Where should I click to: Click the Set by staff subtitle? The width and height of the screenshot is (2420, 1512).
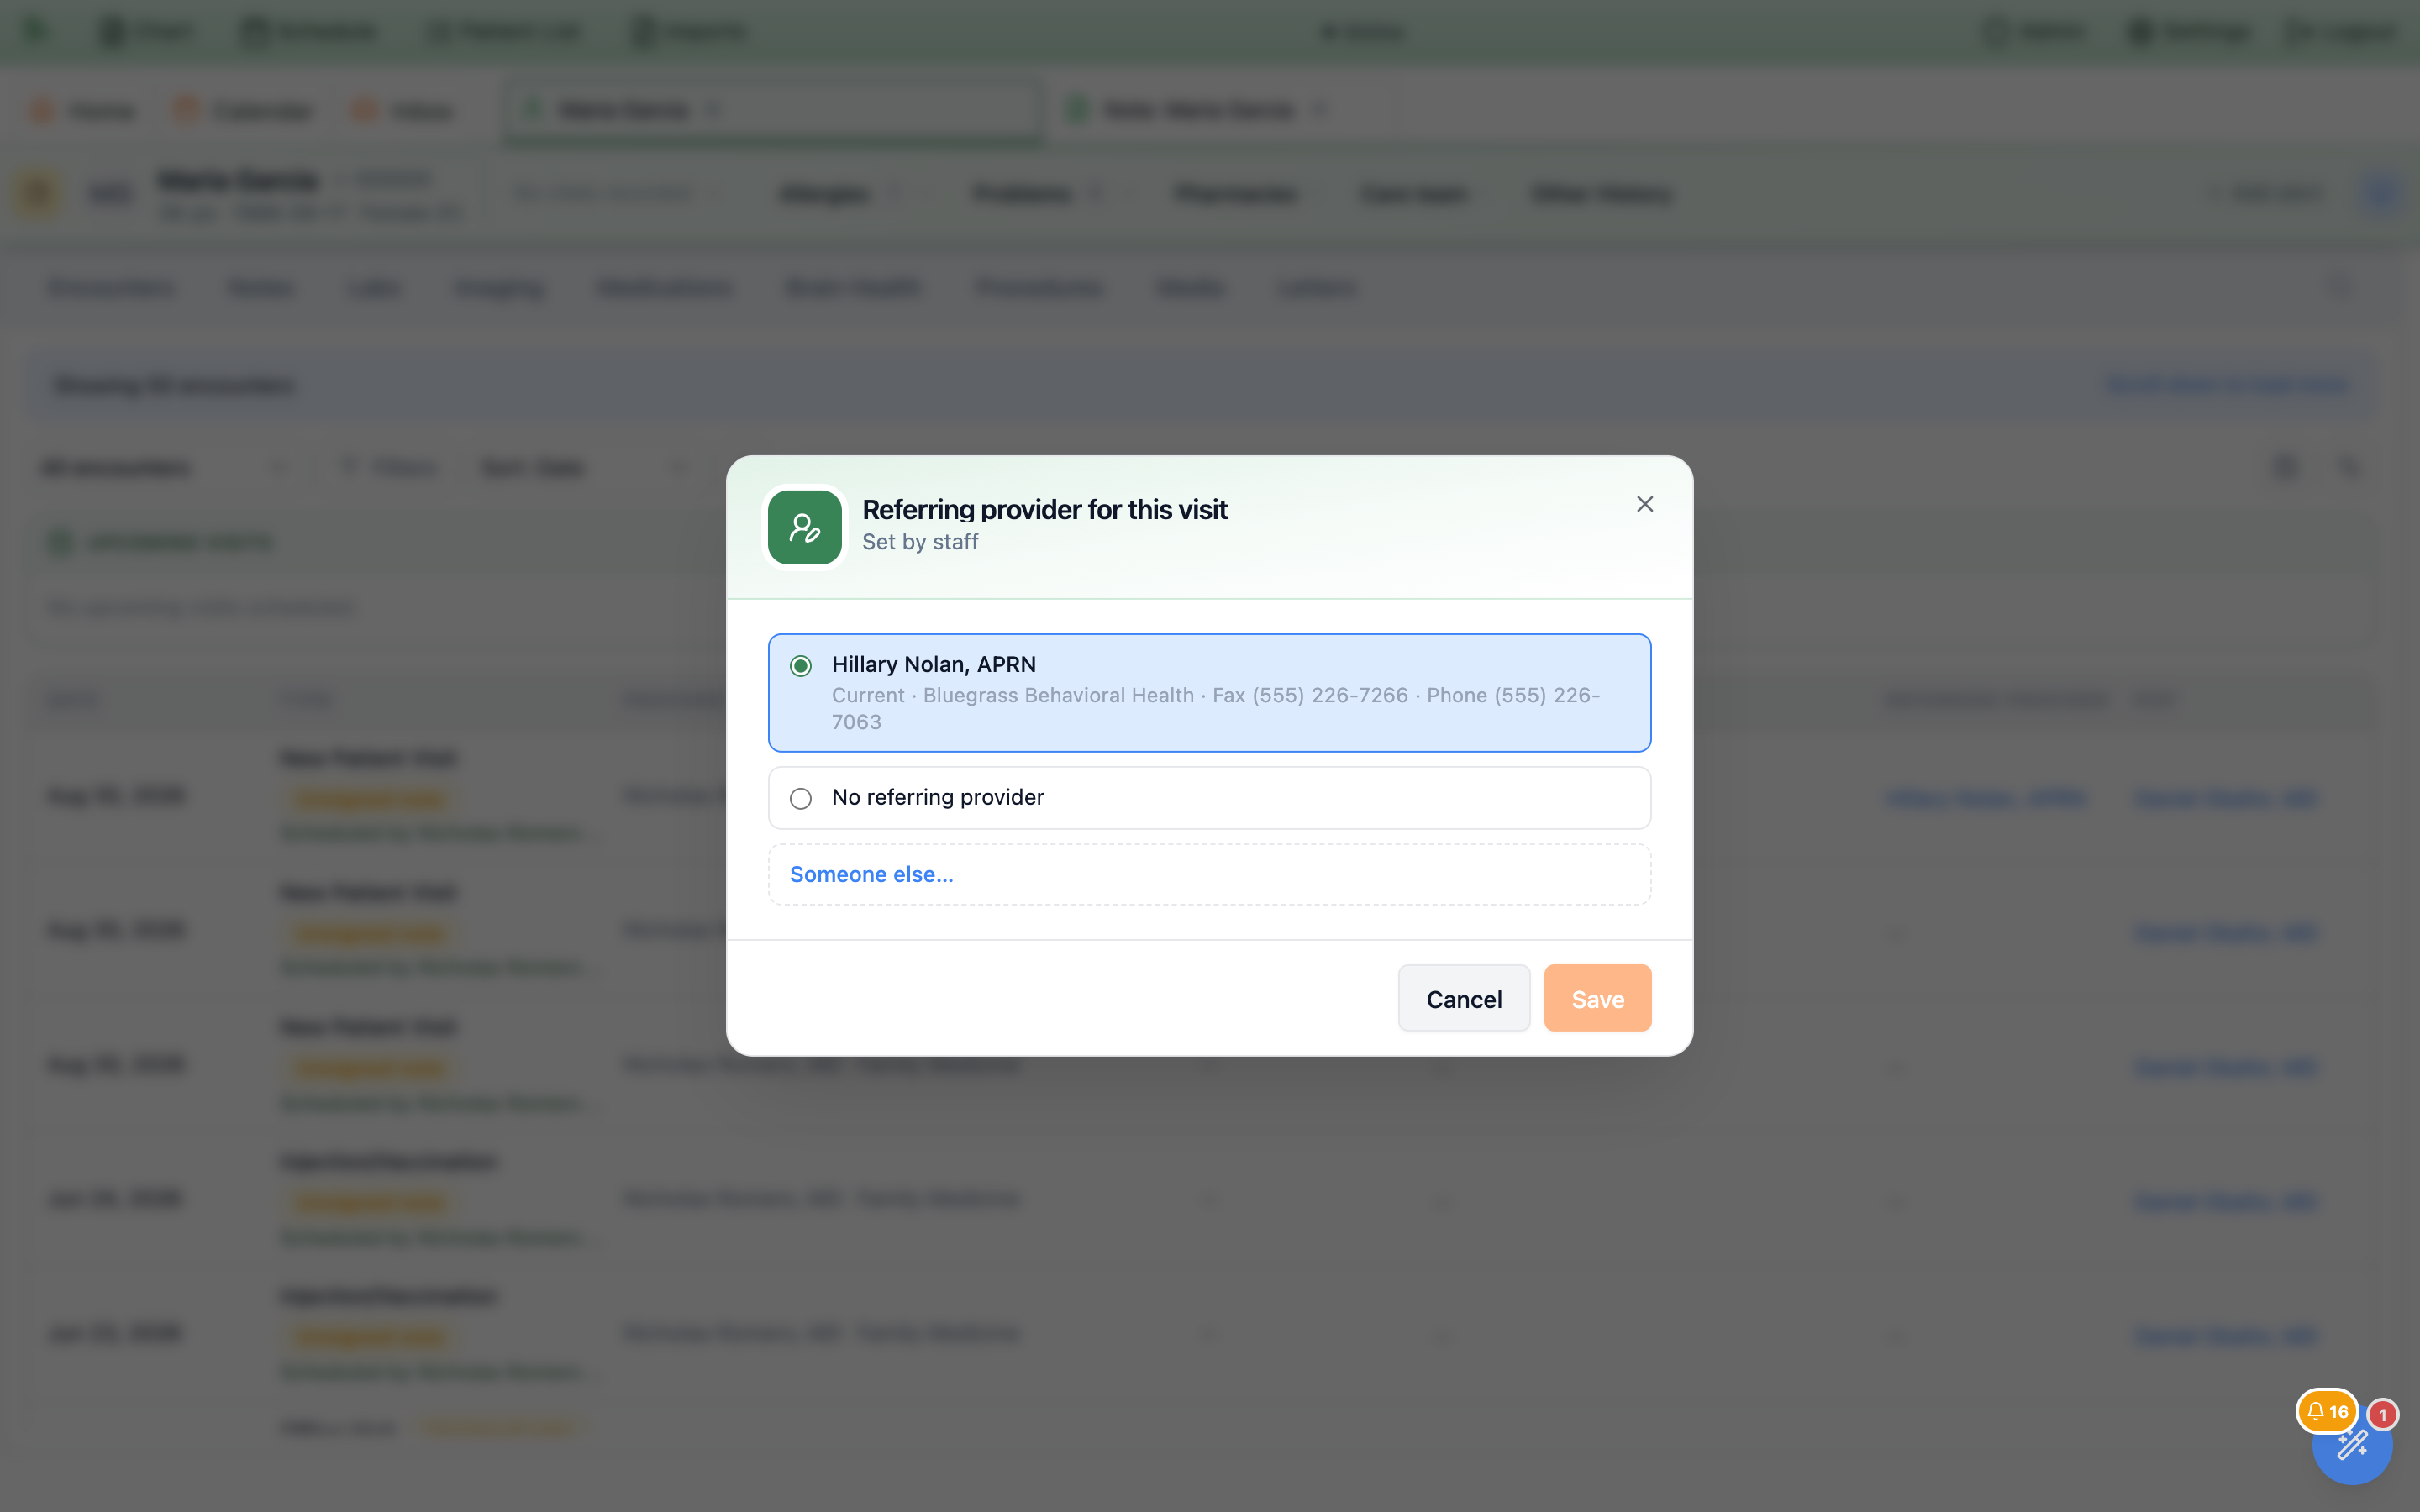click(x=920, y=542)
